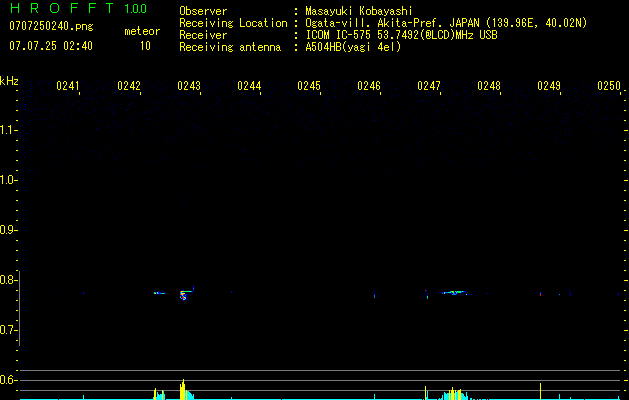Click the kHz axis unit label
The height and width of the screenshot is (400, 629).
point(9,81)
